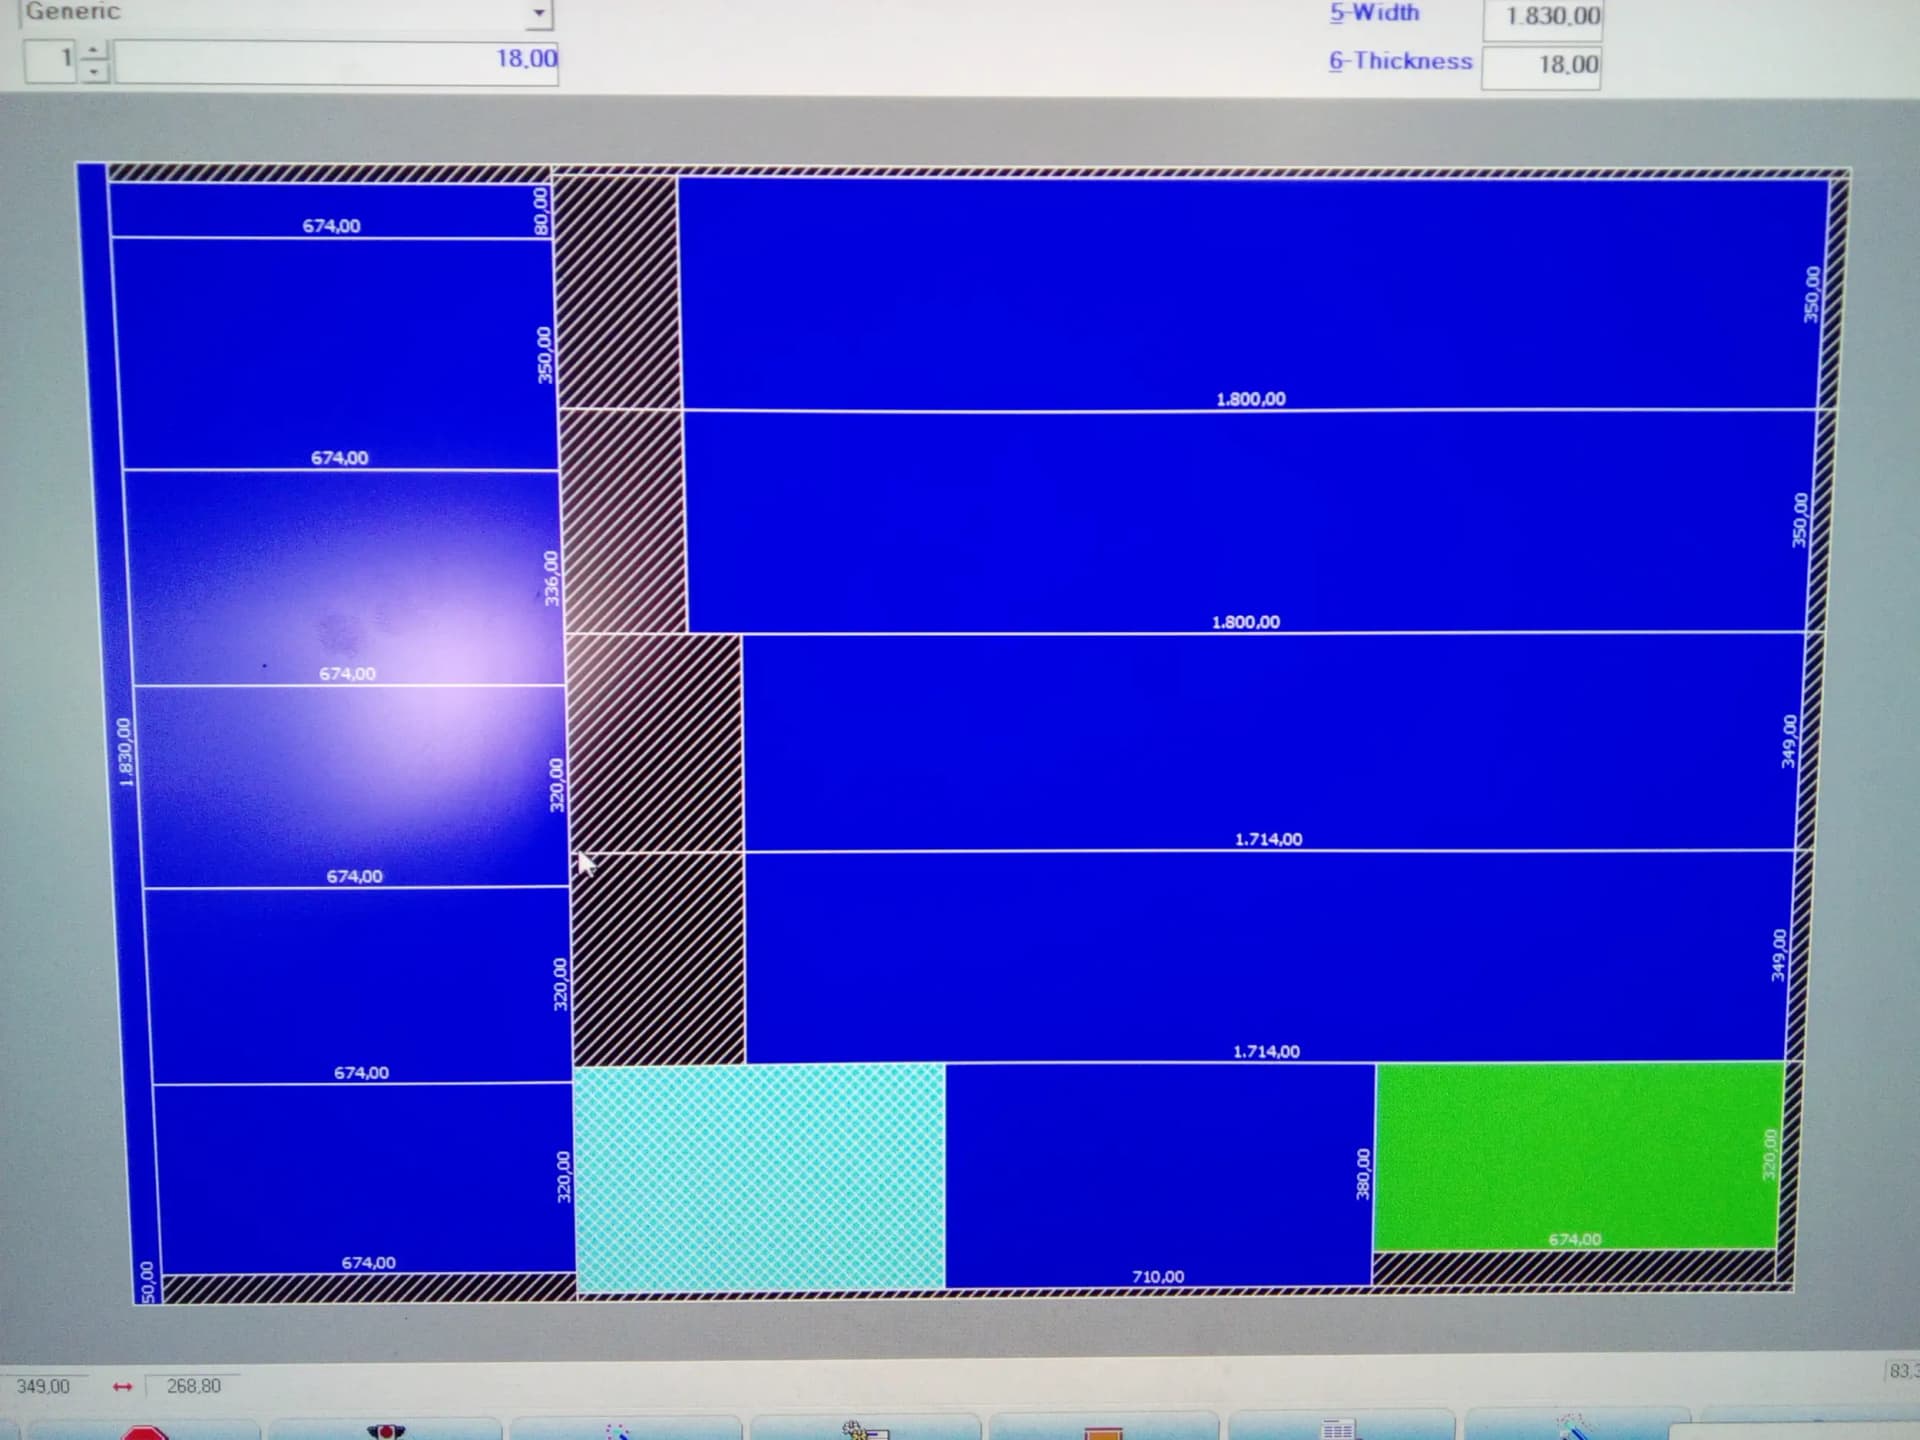Click the stepper up arrow beside quantity 1
The width and height of the screenshot is (1920, 1440).
[x=93, y=51]
